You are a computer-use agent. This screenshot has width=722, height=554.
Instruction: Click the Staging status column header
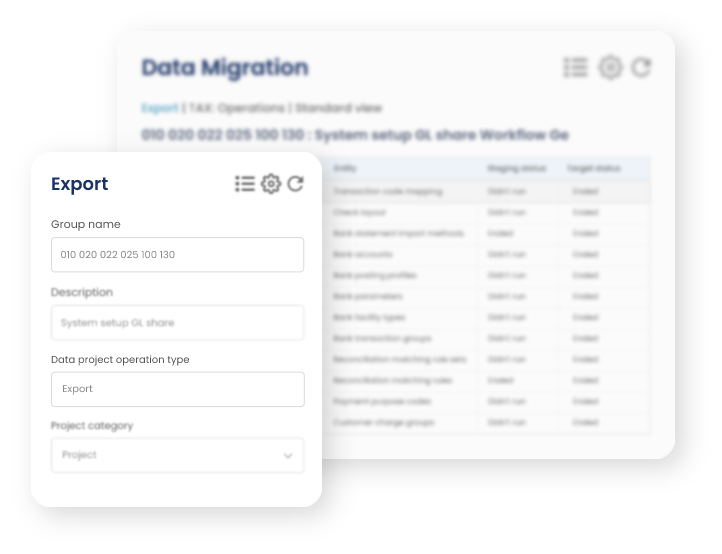(517, 169)
